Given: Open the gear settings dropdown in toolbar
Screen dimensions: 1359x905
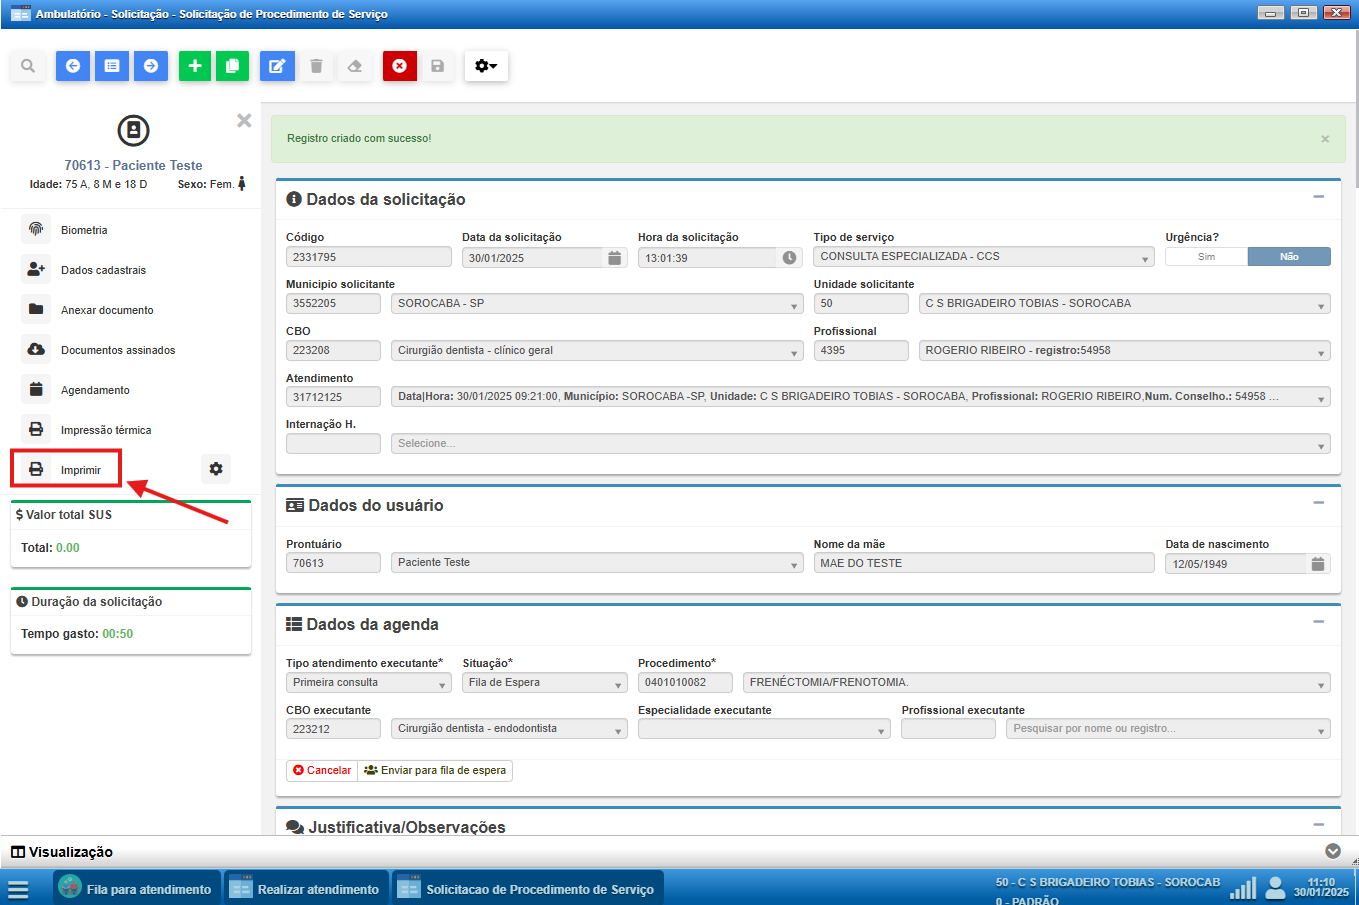Looking at the screenshot, I should coord(486,66).
